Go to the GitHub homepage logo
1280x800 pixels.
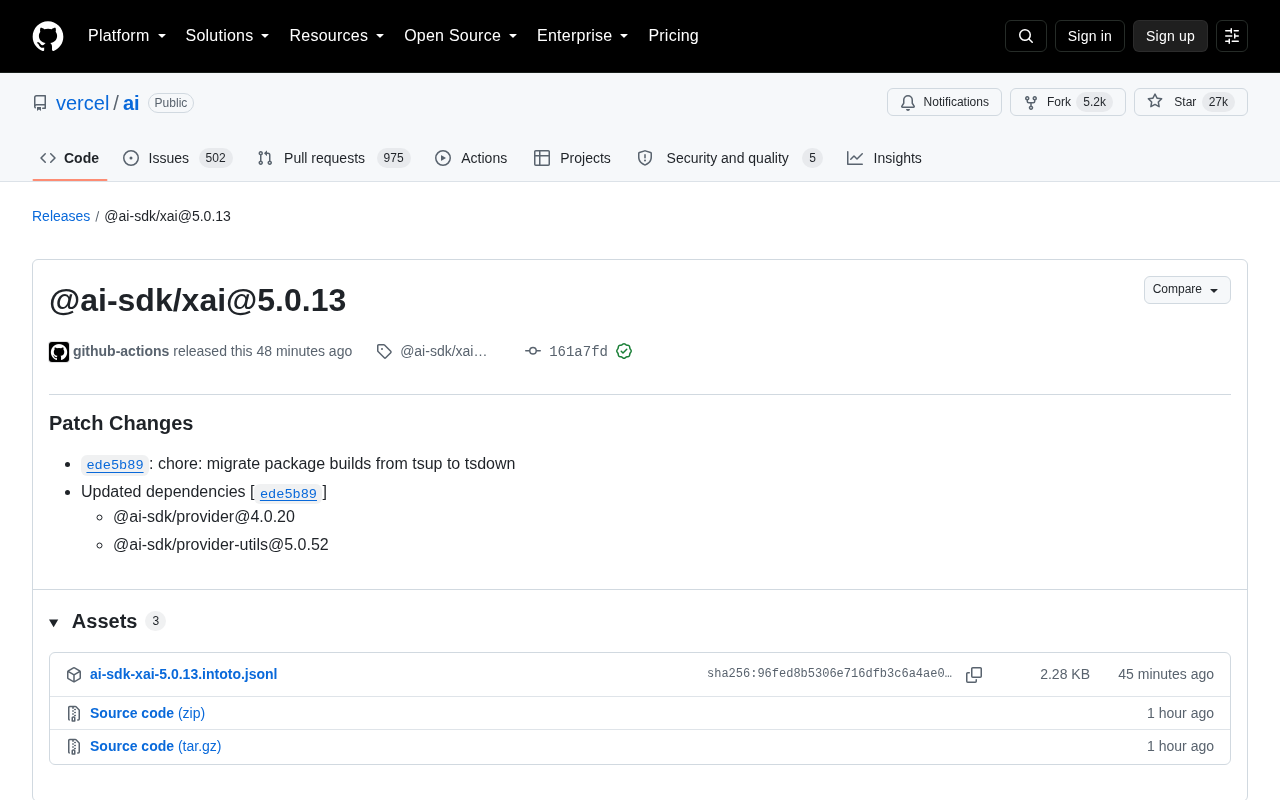(48, 36)
